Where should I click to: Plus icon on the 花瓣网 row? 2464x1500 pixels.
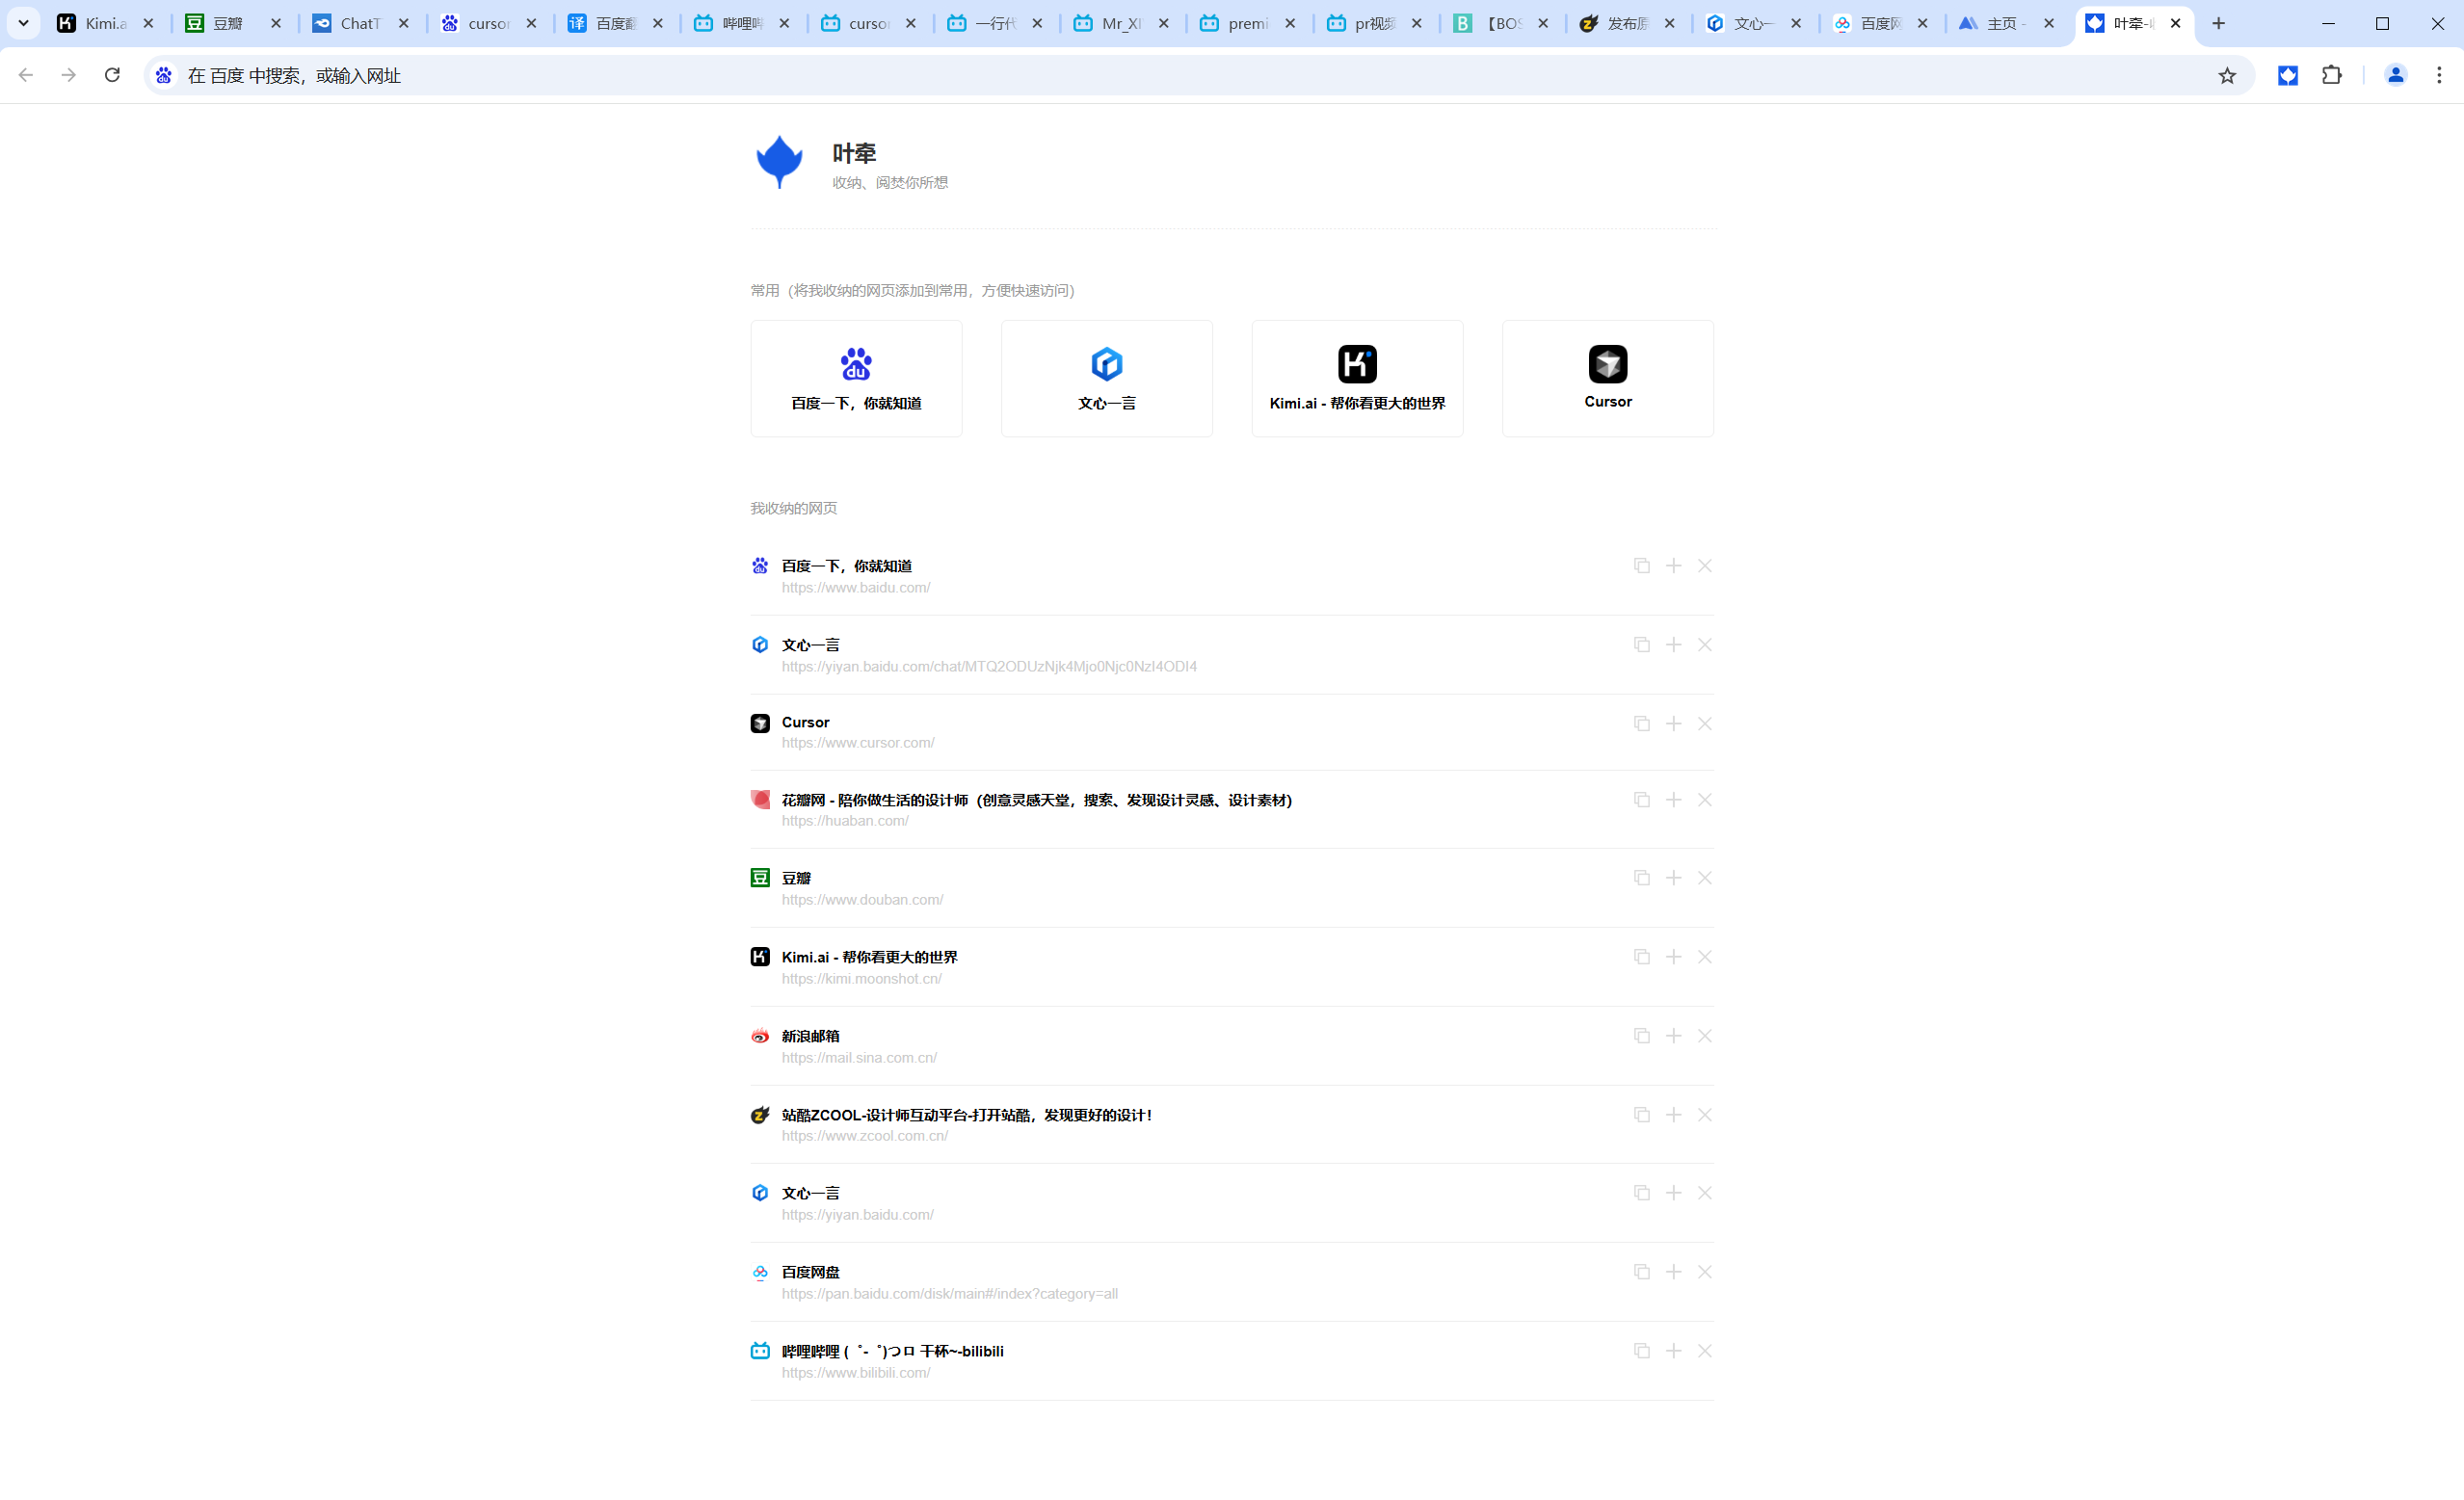point(1673,800)
